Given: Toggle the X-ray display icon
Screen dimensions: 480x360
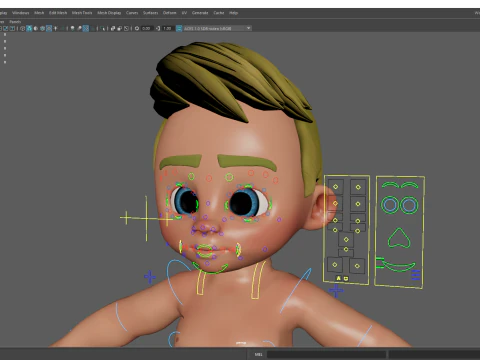Looking at the screenshot, I should (113, 28).
